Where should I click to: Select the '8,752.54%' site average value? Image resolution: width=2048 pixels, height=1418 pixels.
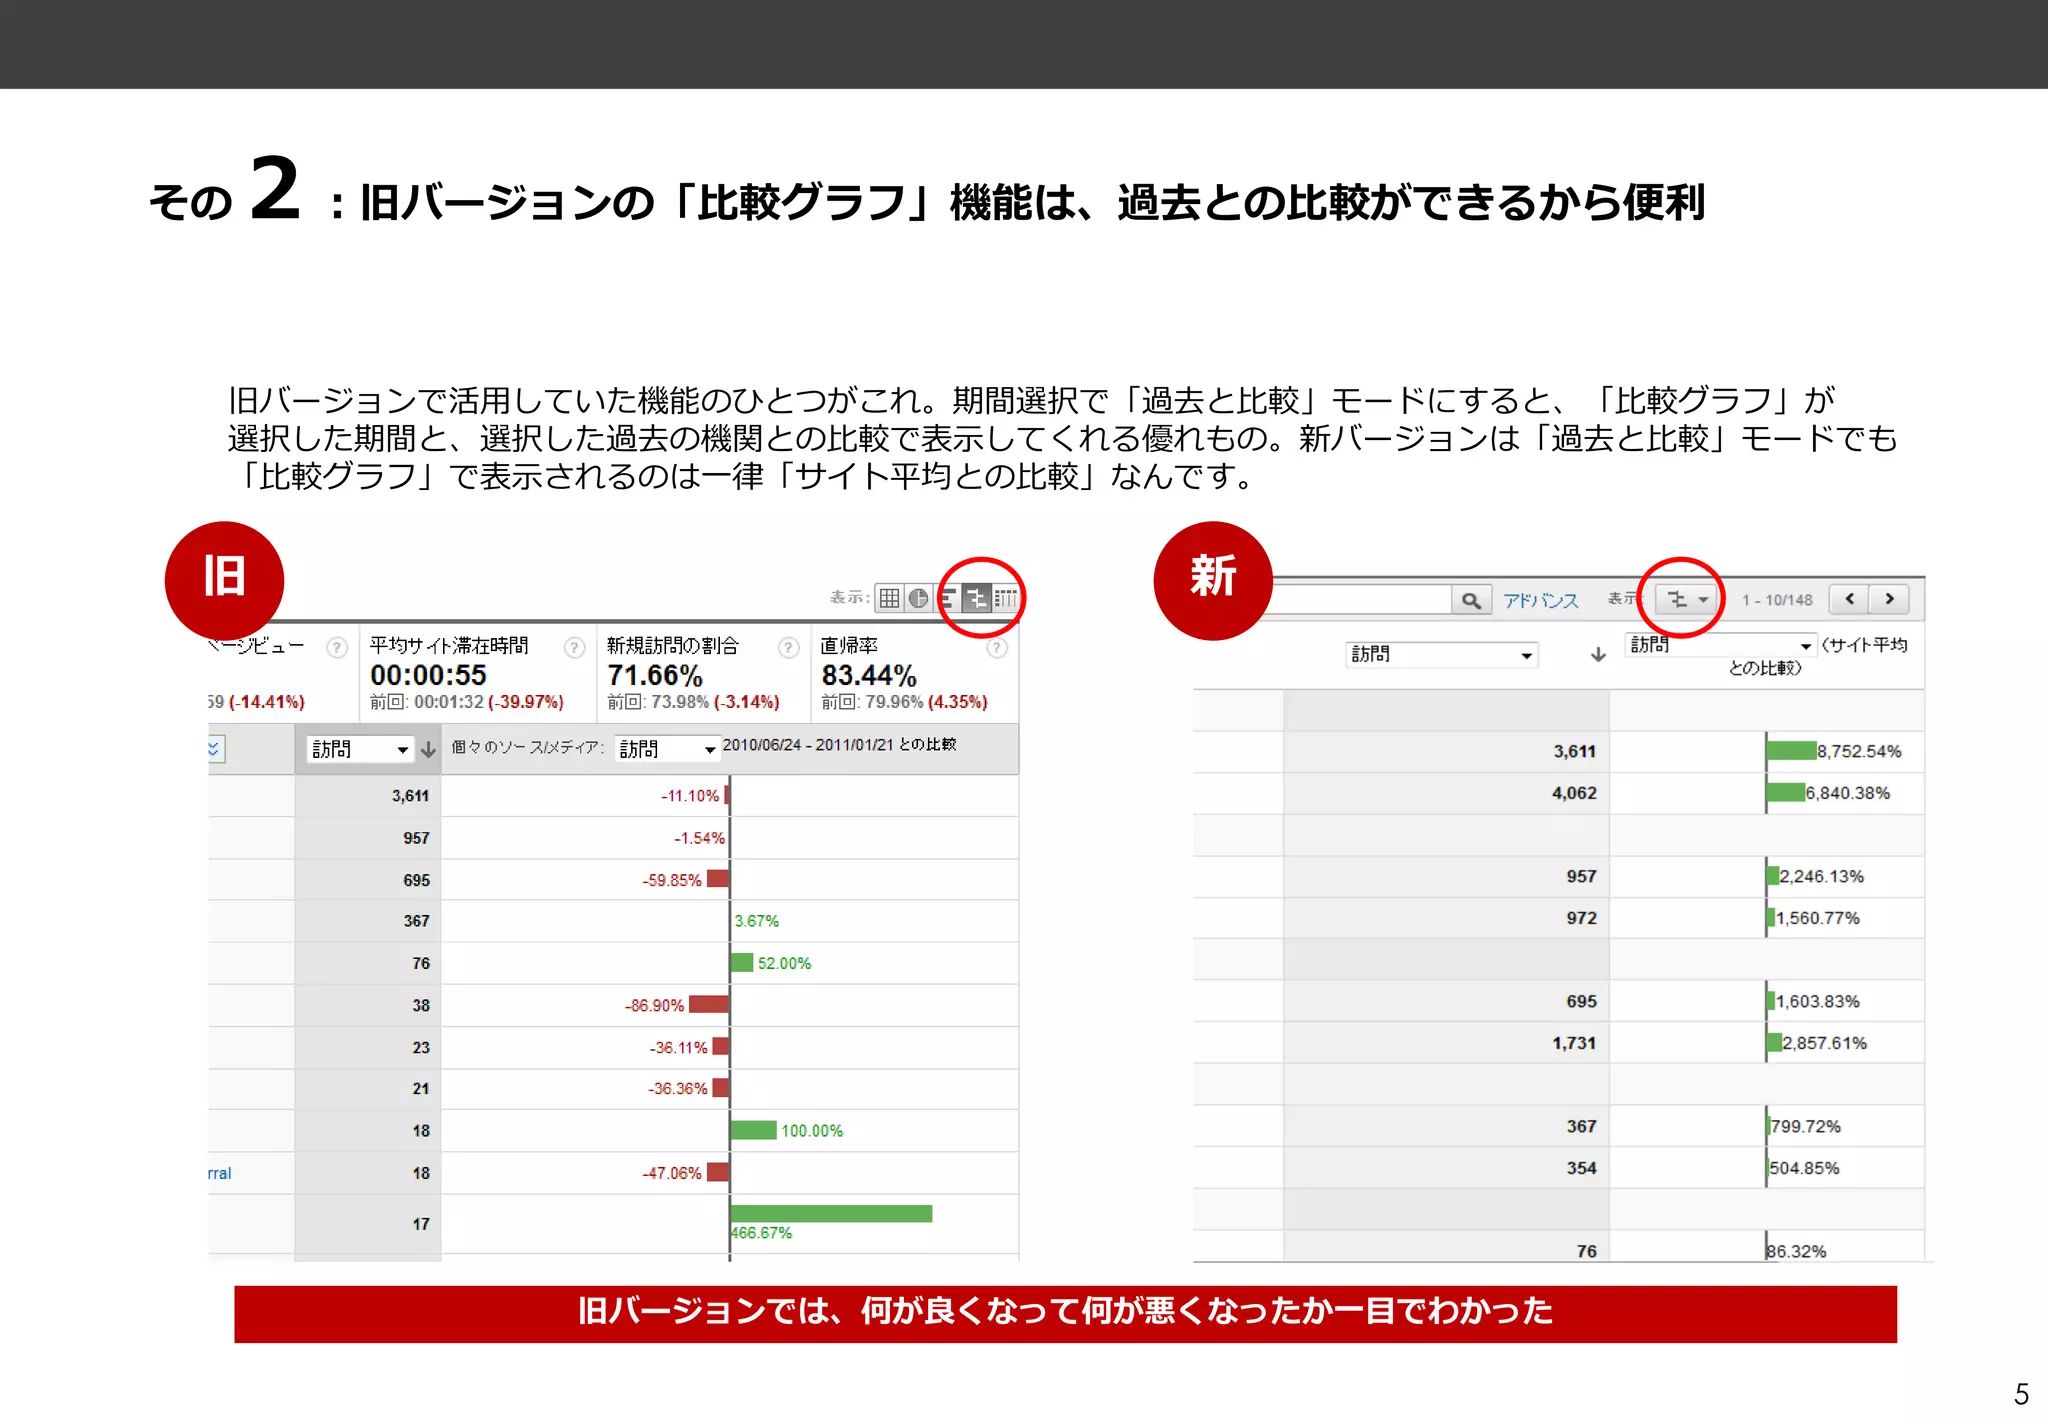[x=1859, y=751]
